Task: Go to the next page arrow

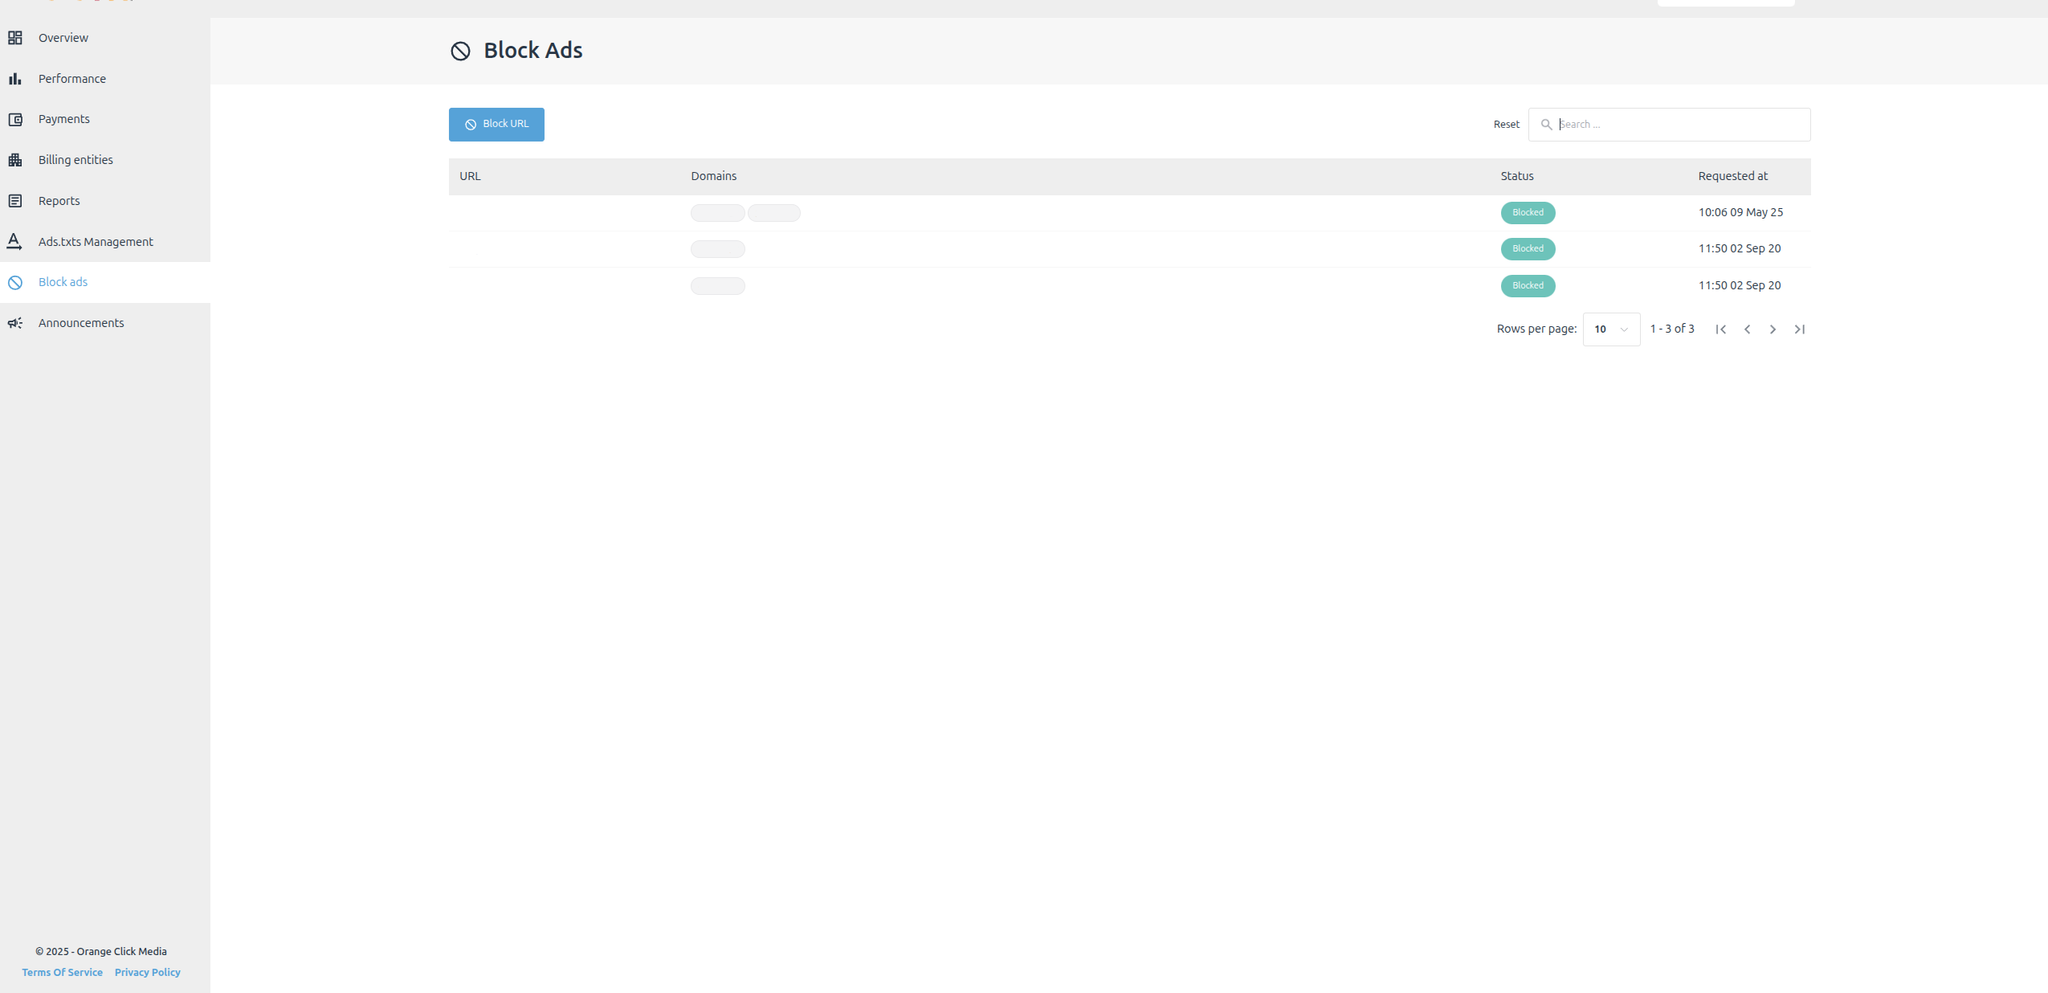Action: point(1773,329)
